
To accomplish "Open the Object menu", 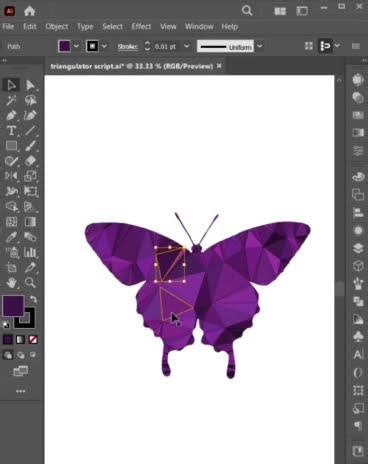I will click(x=57, y=27).
